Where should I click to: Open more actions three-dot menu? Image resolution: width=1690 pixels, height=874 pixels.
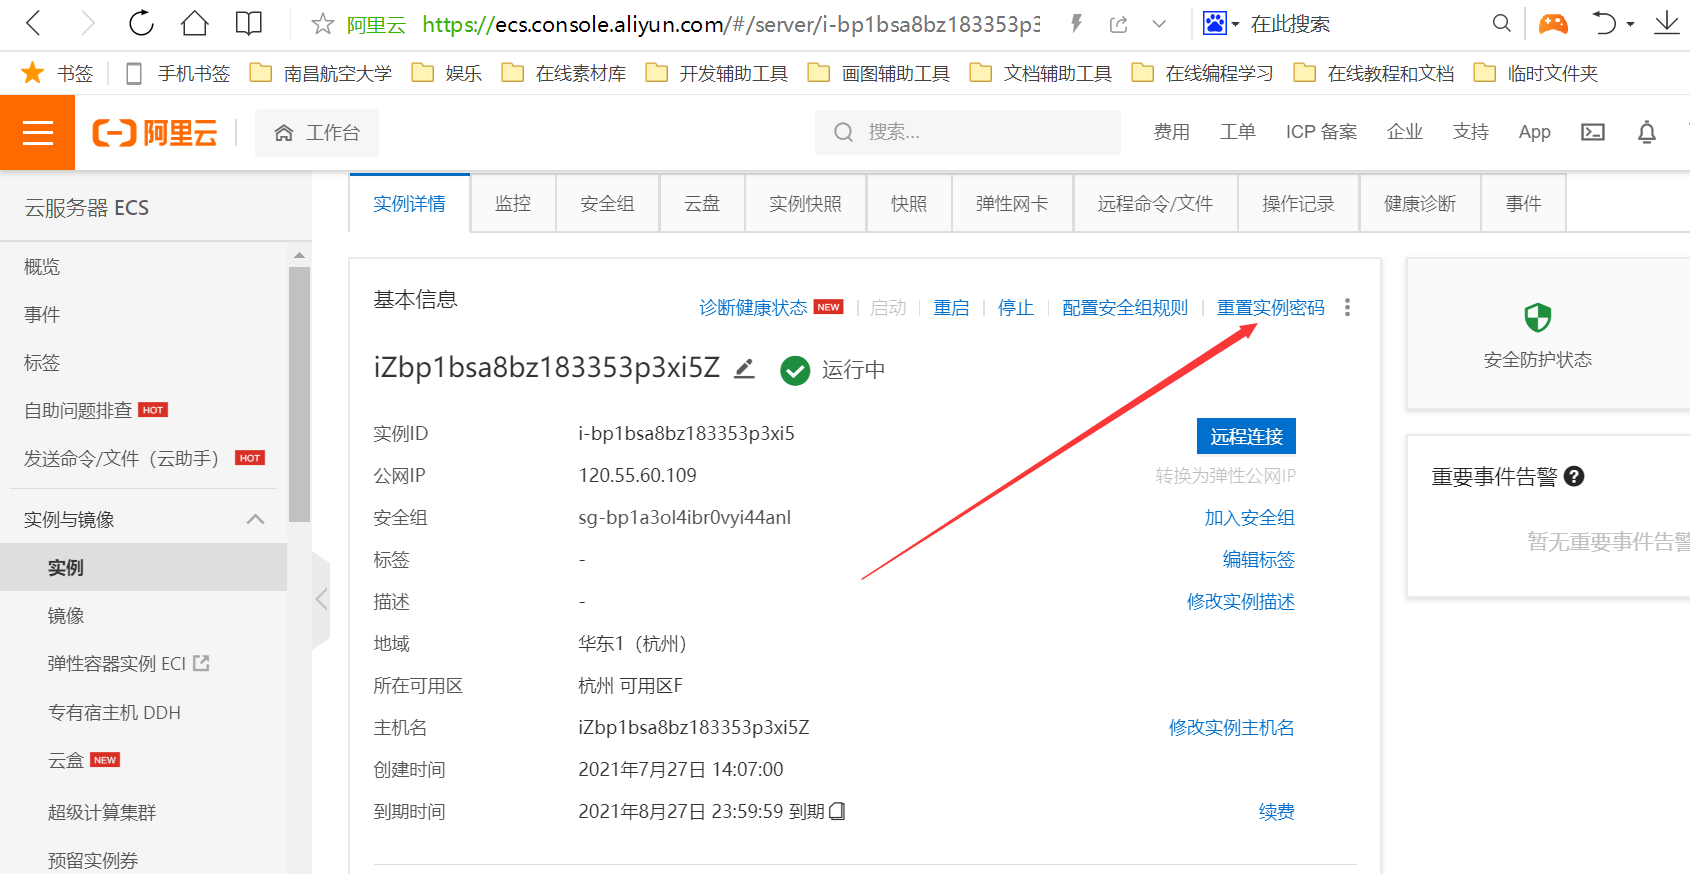pyautogui.click(x=1348, y=307)
